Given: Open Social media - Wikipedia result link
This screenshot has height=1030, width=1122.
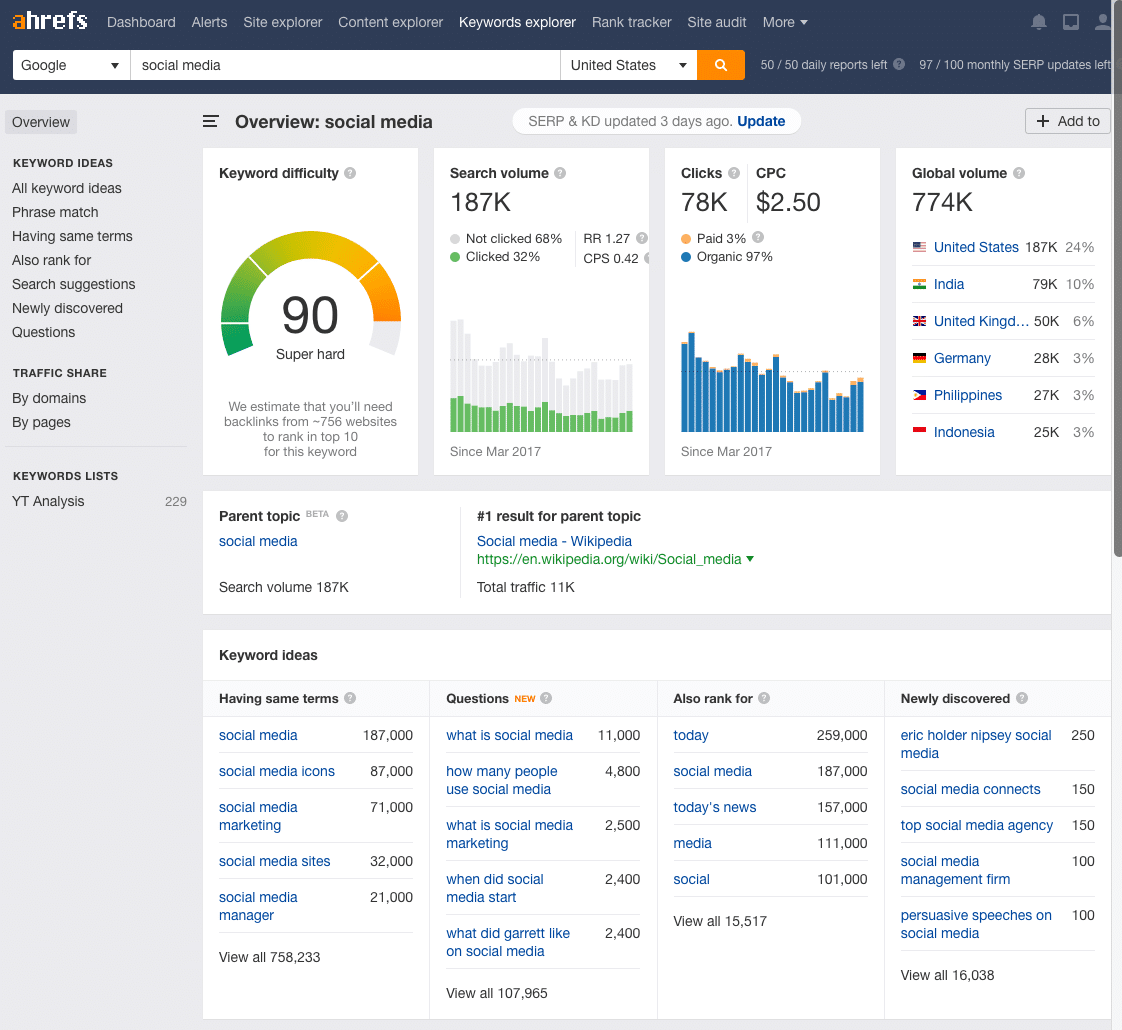Looking at the screenshot, I should (x=554, y=542).
